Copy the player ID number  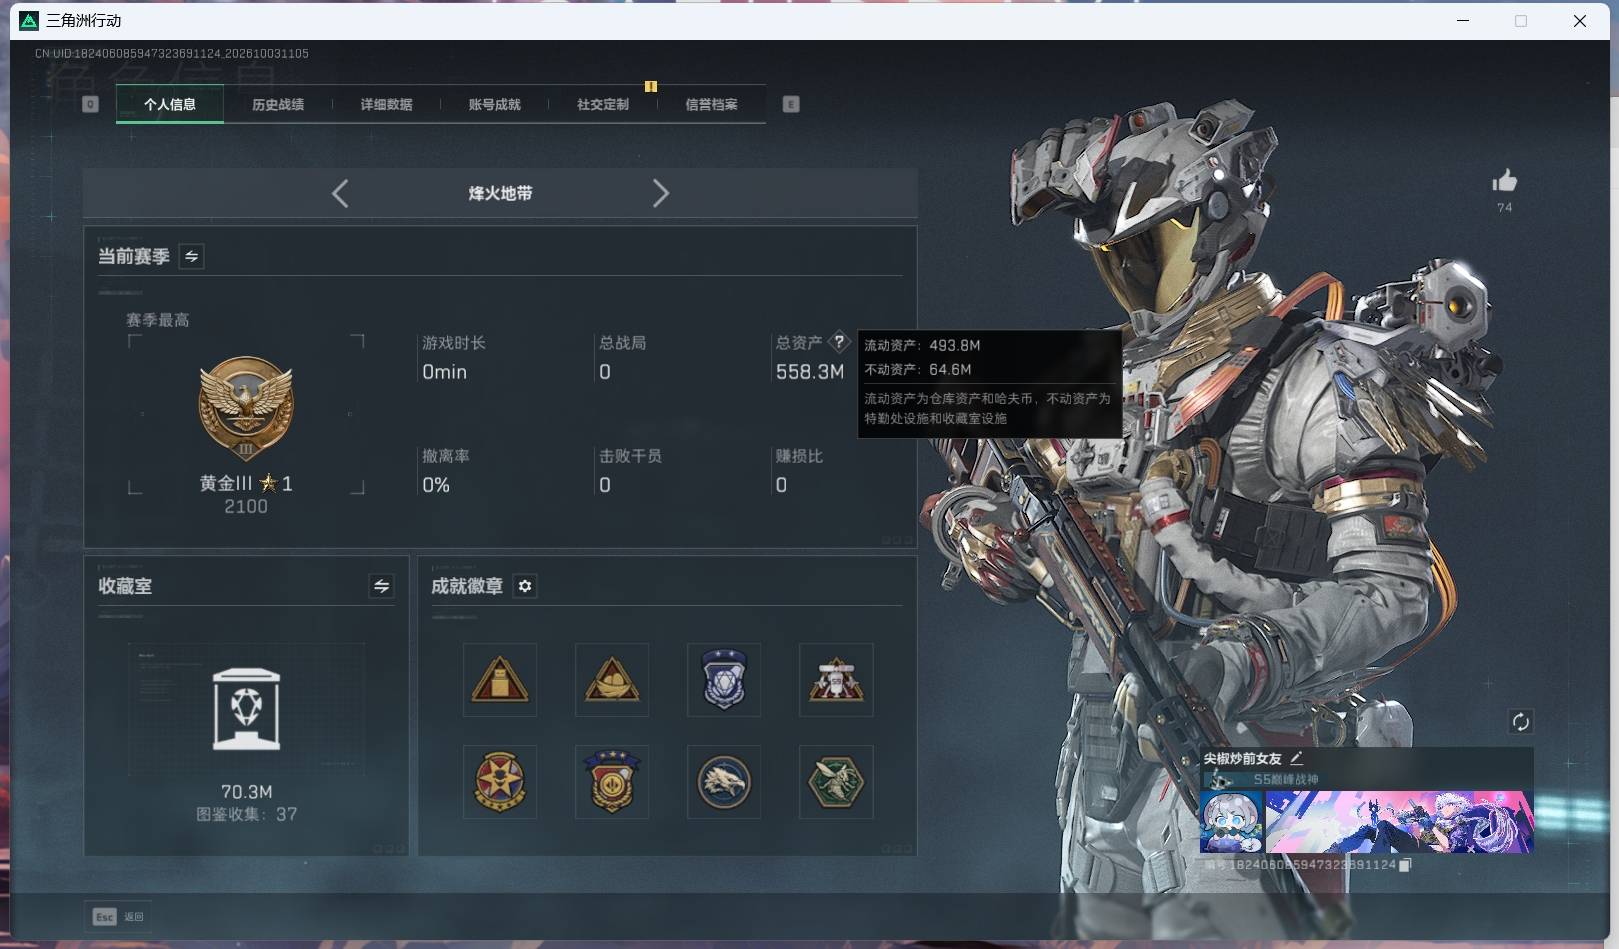1405,865
